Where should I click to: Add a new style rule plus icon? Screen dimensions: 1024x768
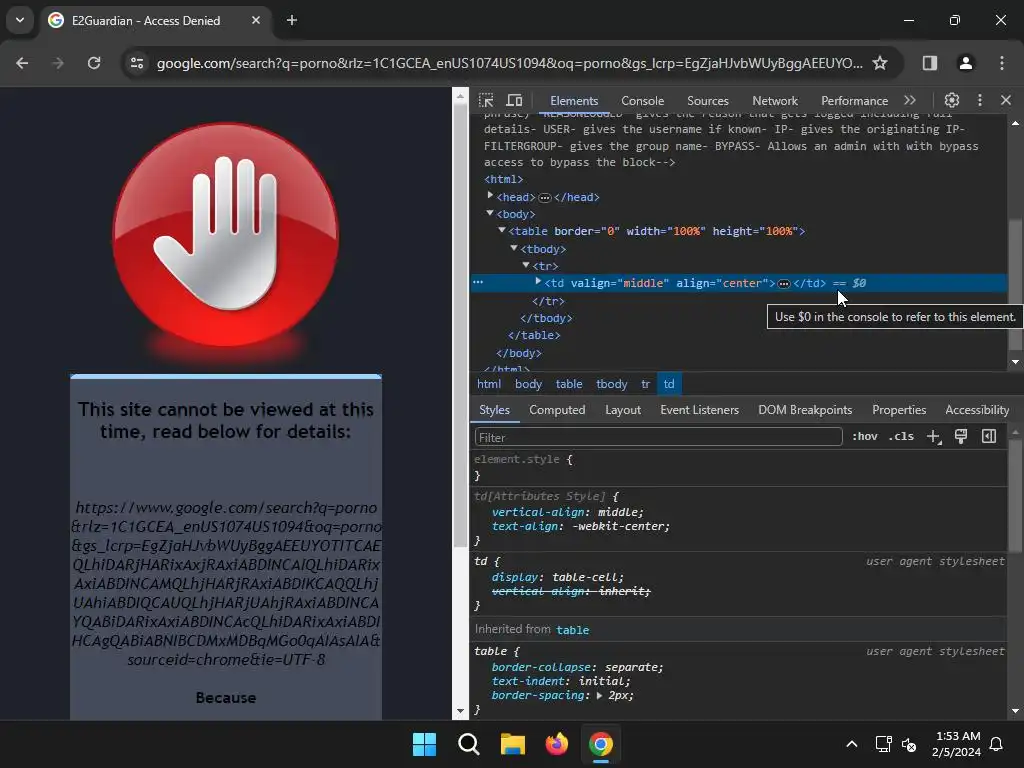[933, 437]
